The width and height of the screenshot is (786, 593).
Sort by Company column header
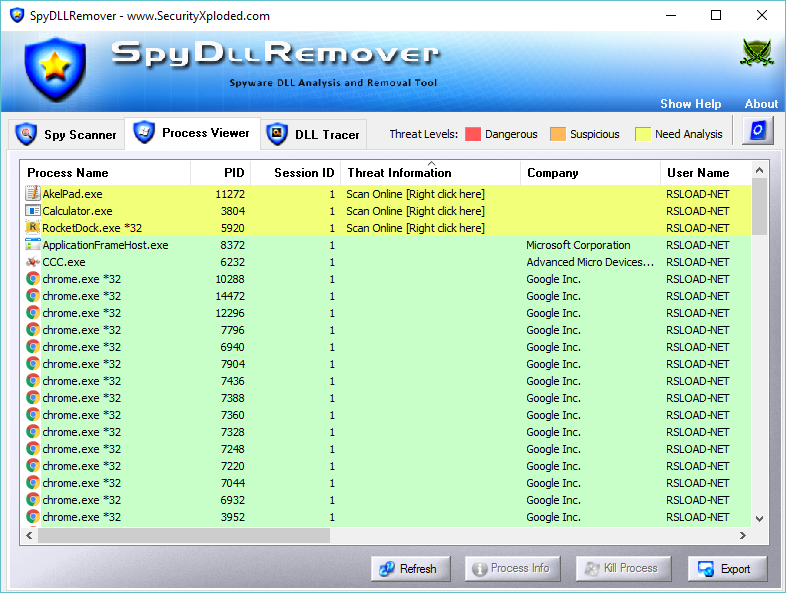click(591, 172)
